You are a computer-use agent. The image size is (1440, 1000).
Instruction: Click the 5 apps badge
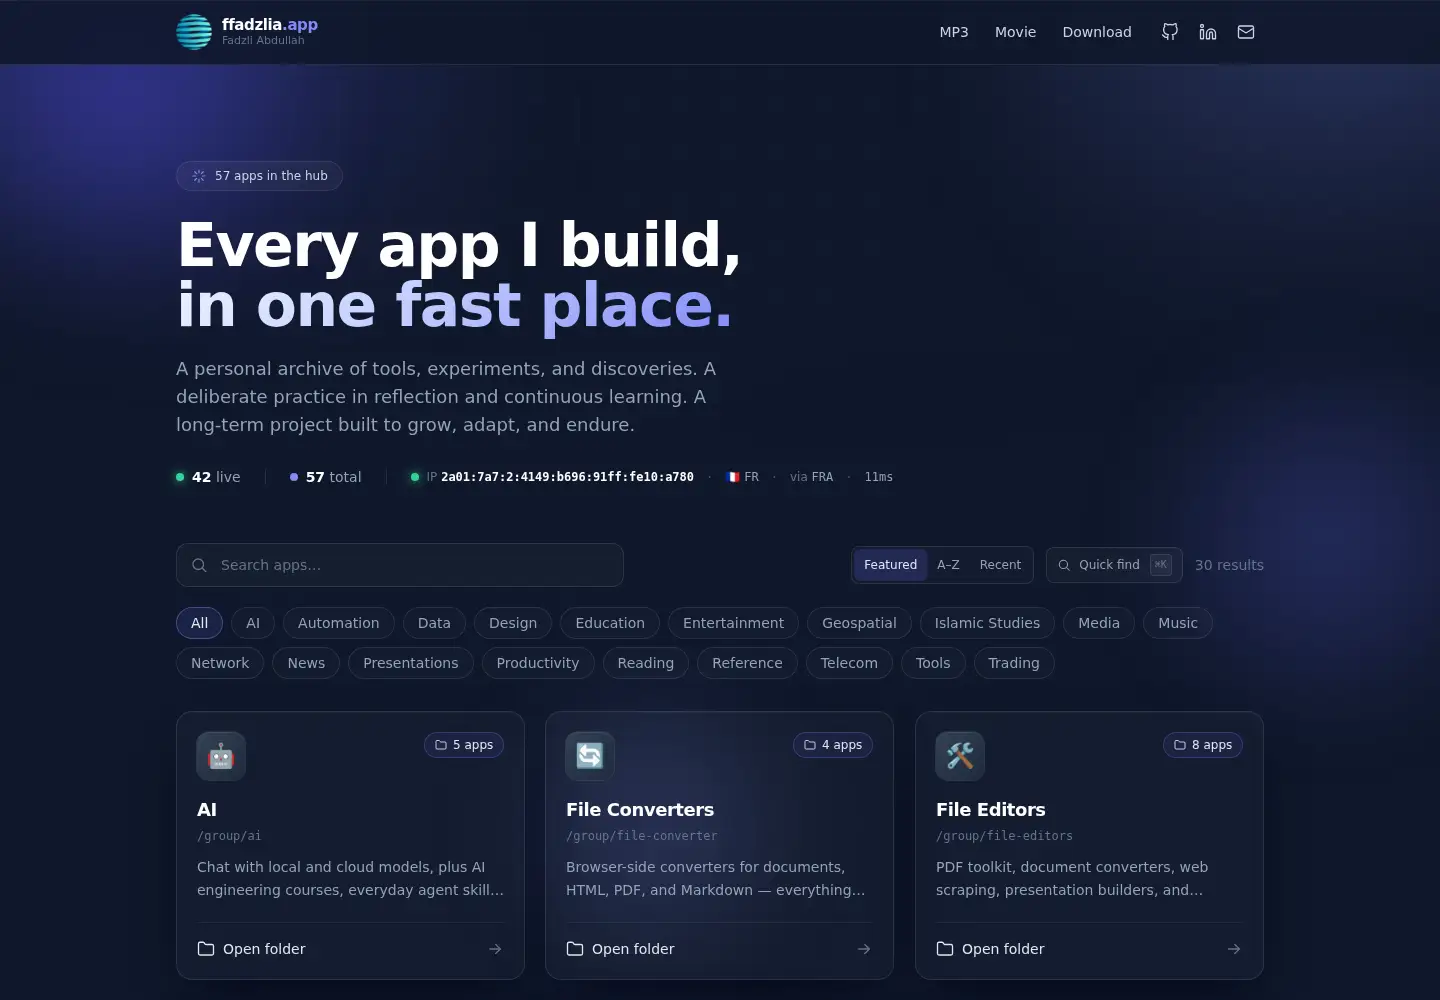point(464,745)
